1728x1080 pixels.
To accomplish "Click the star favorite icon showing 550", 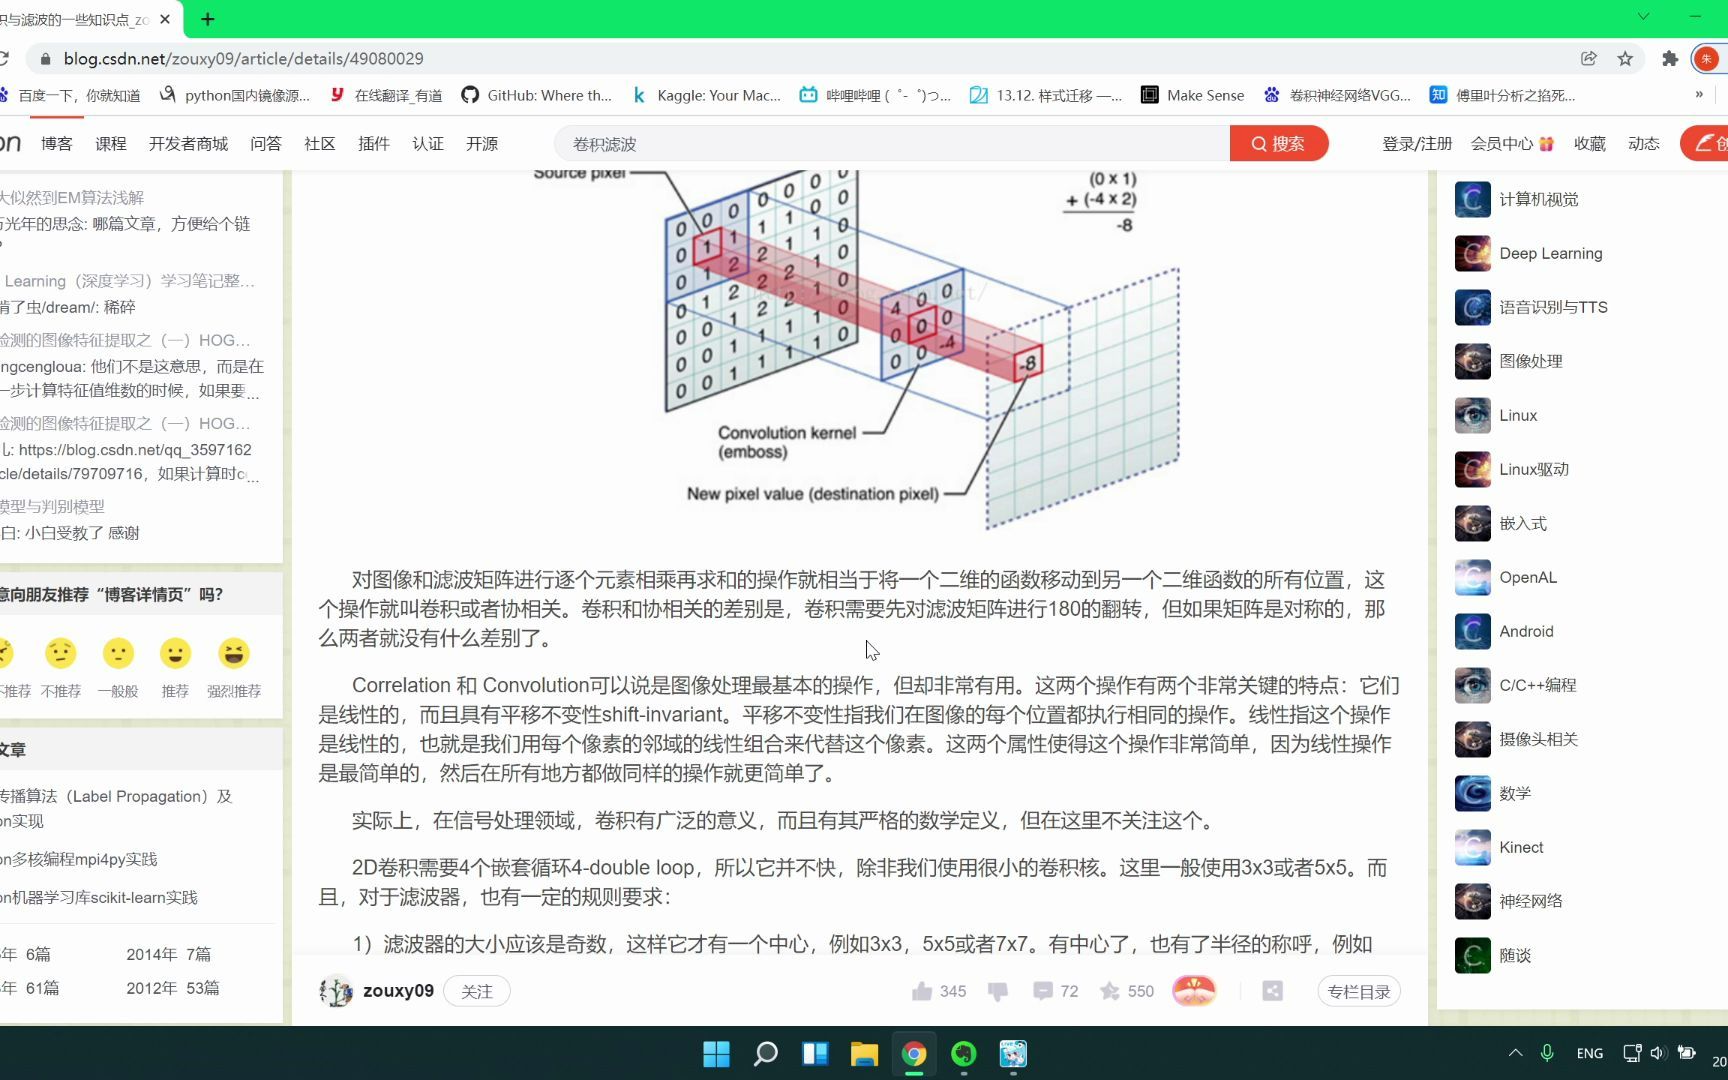I will (x=1109, y=991).
